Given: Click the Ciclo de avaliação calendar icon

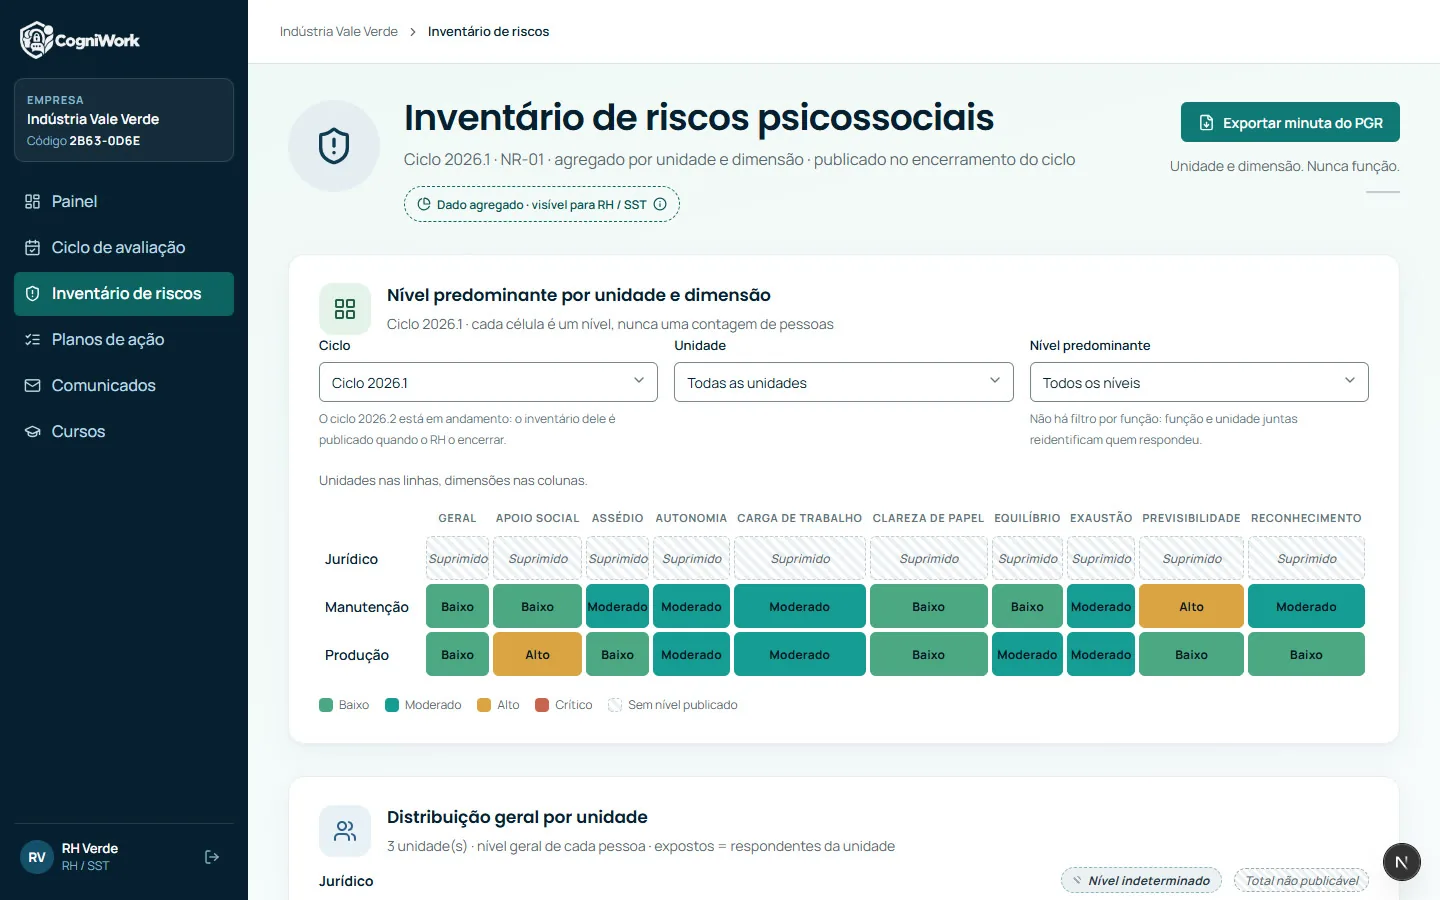Looking at the screenshot, I should pos(32,248).
